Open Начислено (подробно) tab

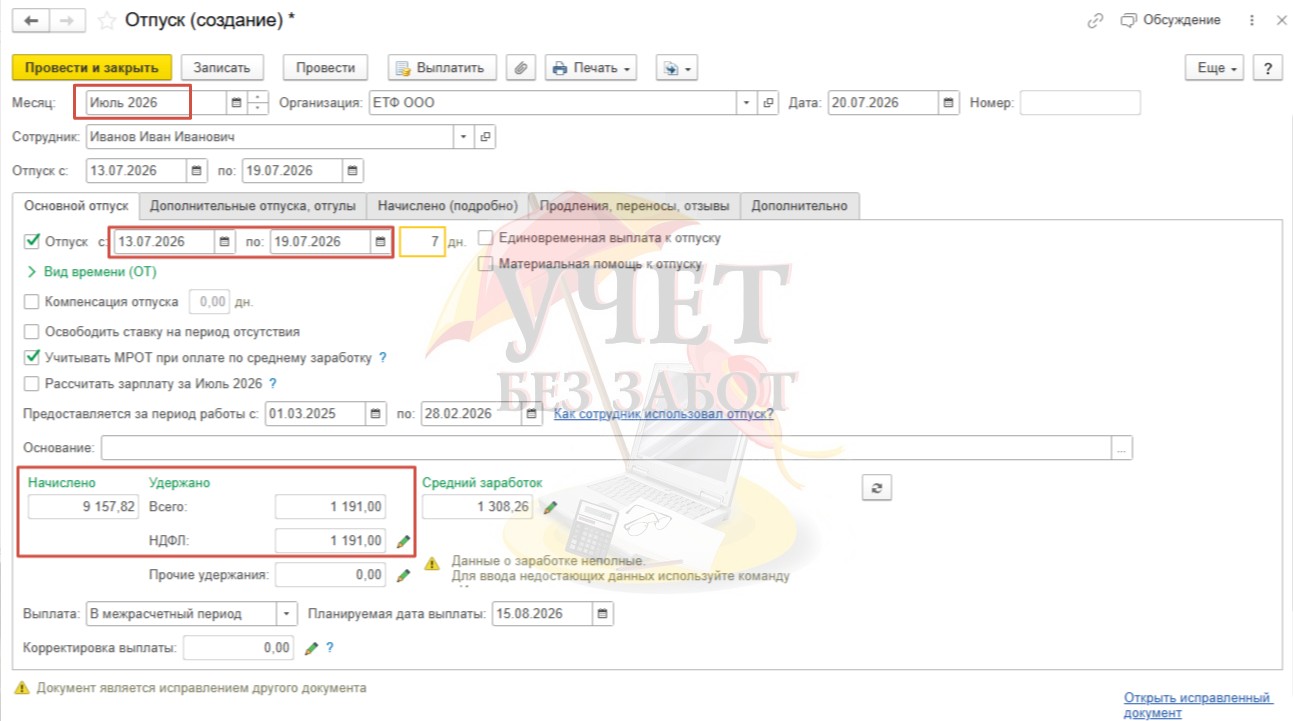(x=447, y=206)
